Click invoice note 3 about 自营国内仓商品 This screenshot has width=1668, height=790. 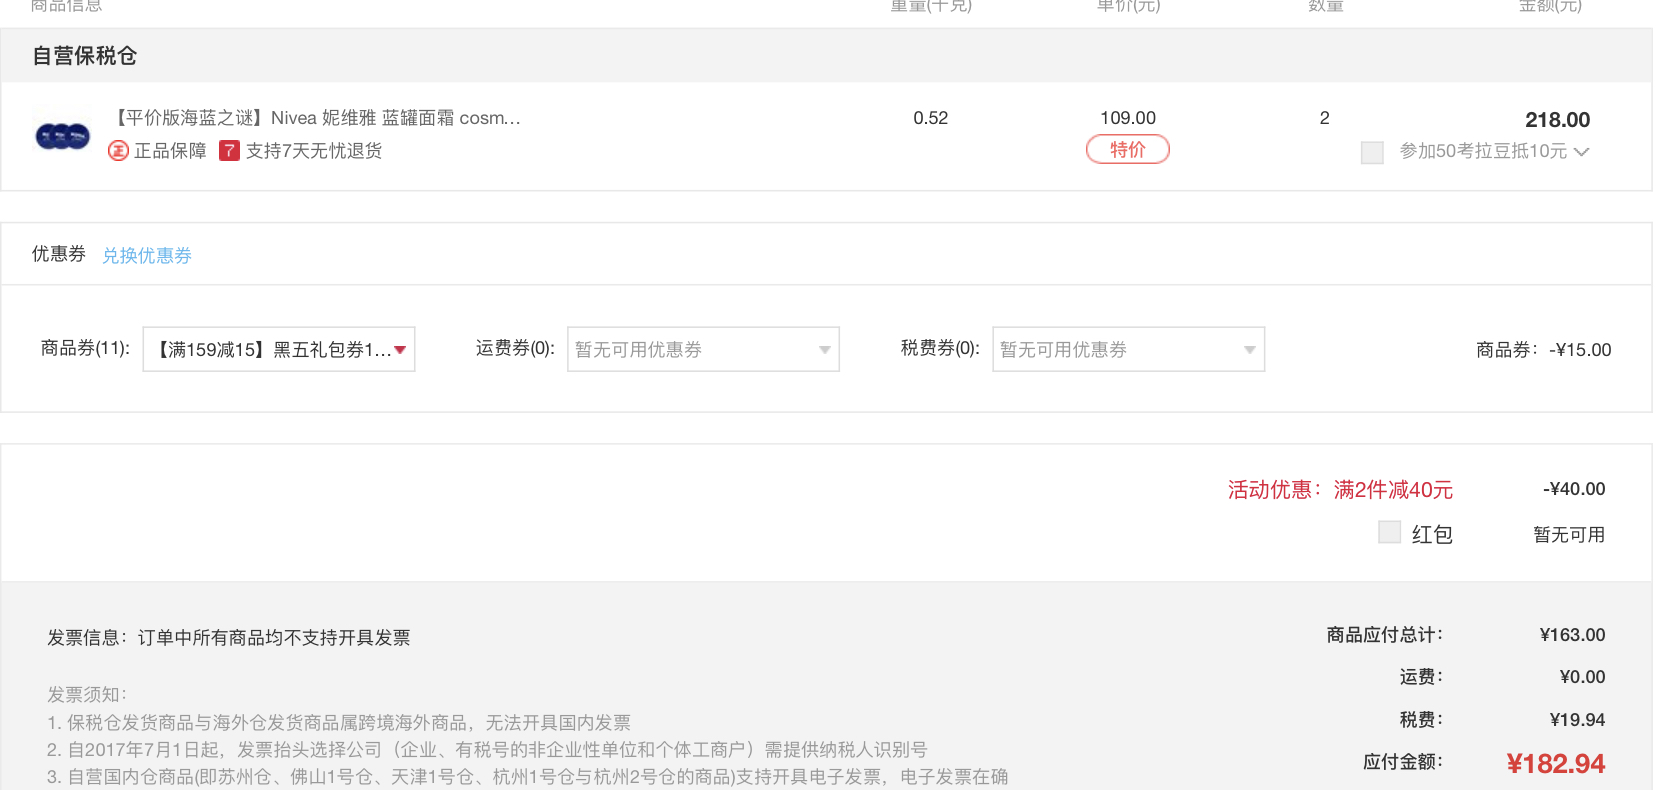coord(528,776)
